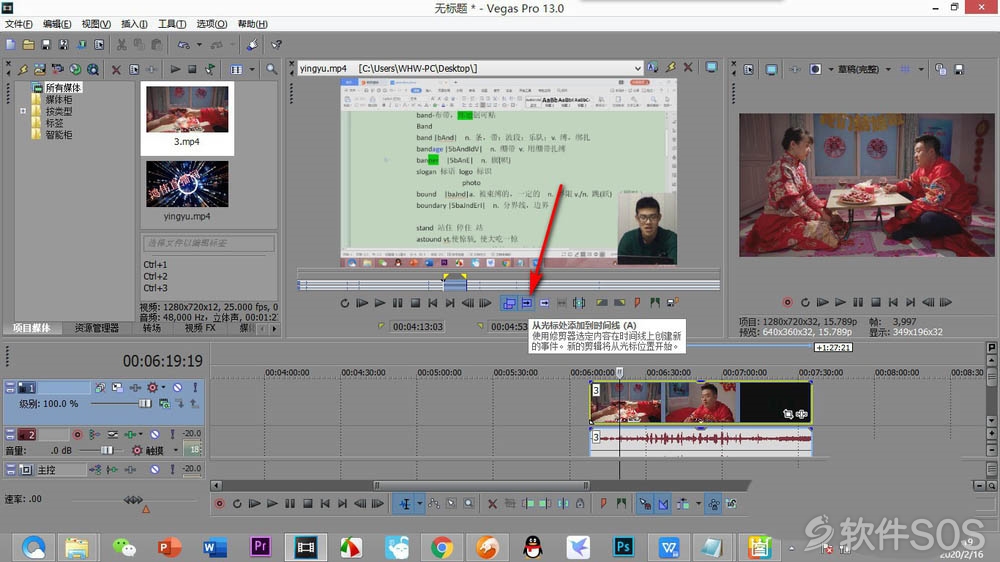
Task: Expand the 按类型 tree node
Action: point(23,111)
